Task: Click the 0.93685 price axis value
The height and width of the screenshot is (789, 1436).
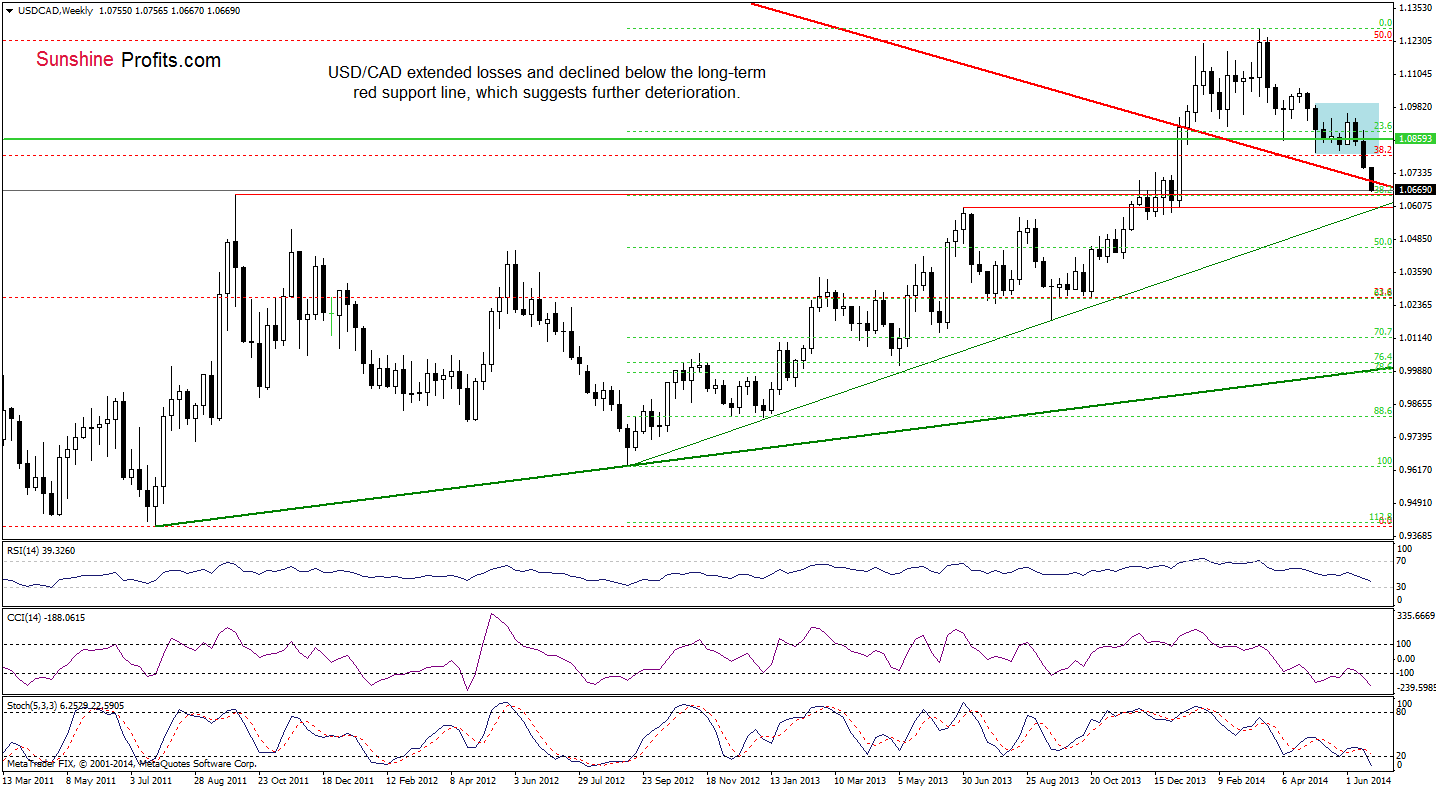Action: [1416, 535]
